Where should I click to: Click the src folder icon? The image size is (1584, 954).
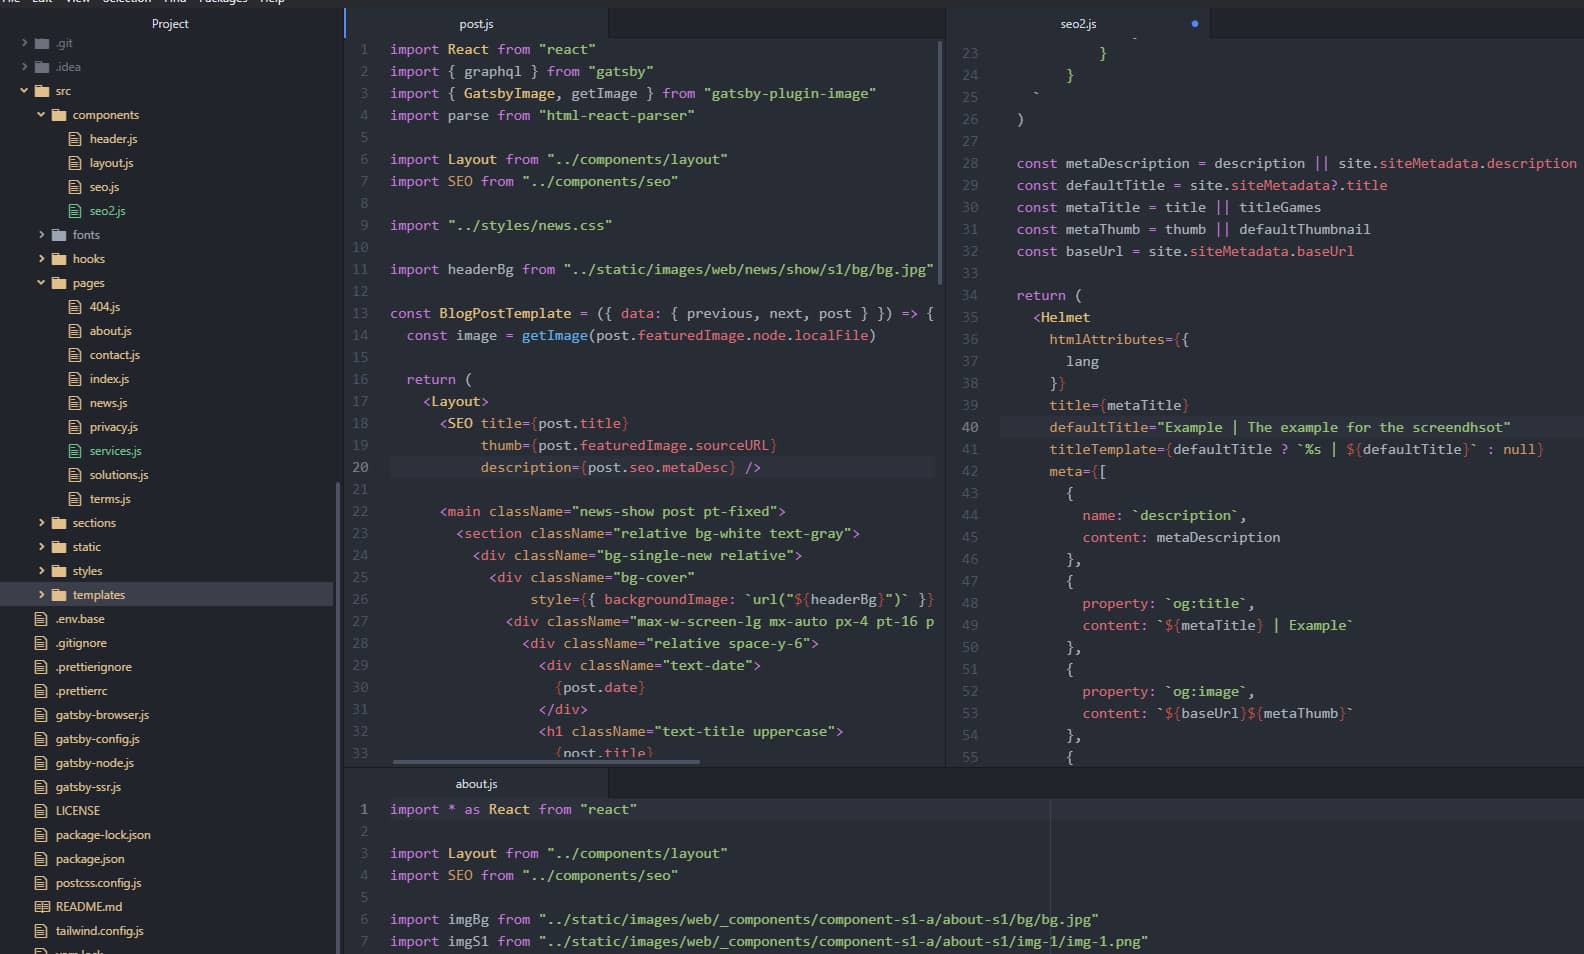click(x=42, y=91)
